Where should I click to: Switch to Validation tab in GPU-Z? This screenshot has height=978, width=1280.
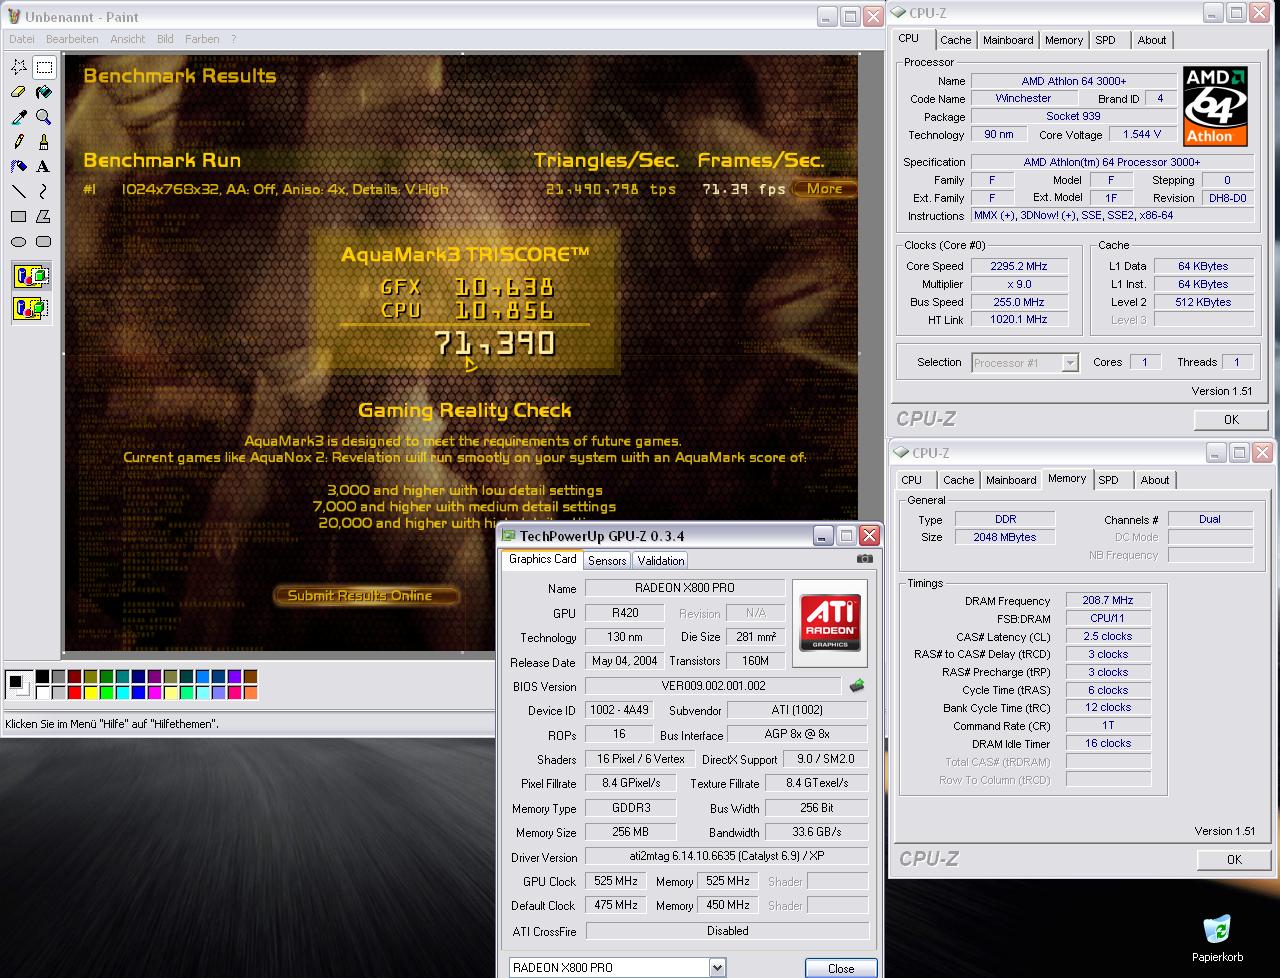click(x=661, y=561)
